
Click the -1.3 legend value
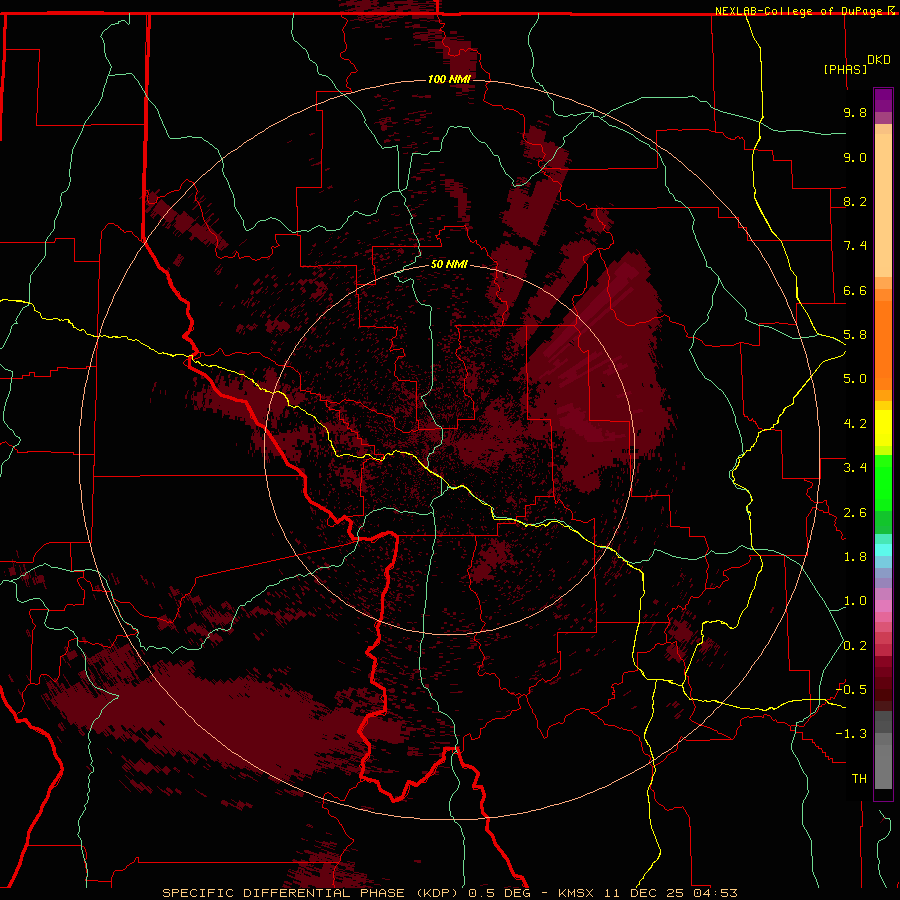[851, 734]
